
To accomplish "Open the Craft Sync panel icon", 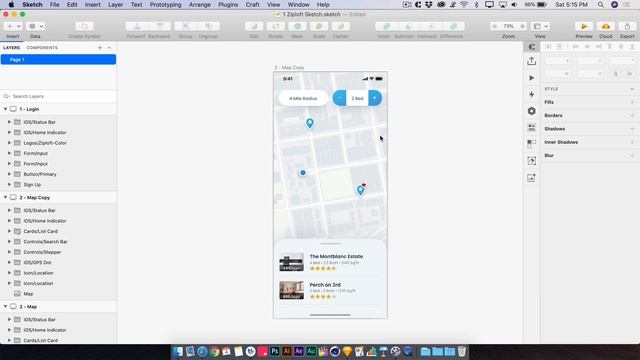I will 531,47.
